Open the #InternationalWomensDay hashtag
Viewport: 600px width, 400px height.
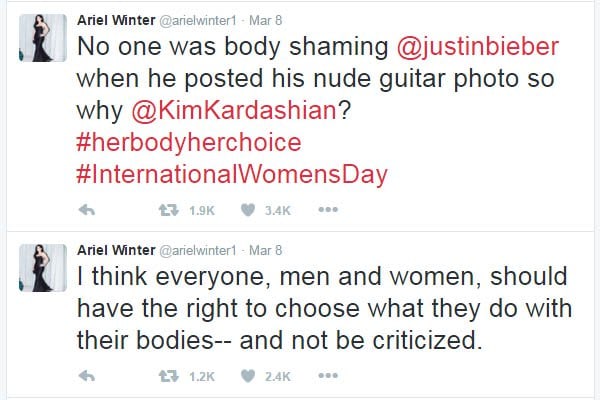(x=232, y=175)
